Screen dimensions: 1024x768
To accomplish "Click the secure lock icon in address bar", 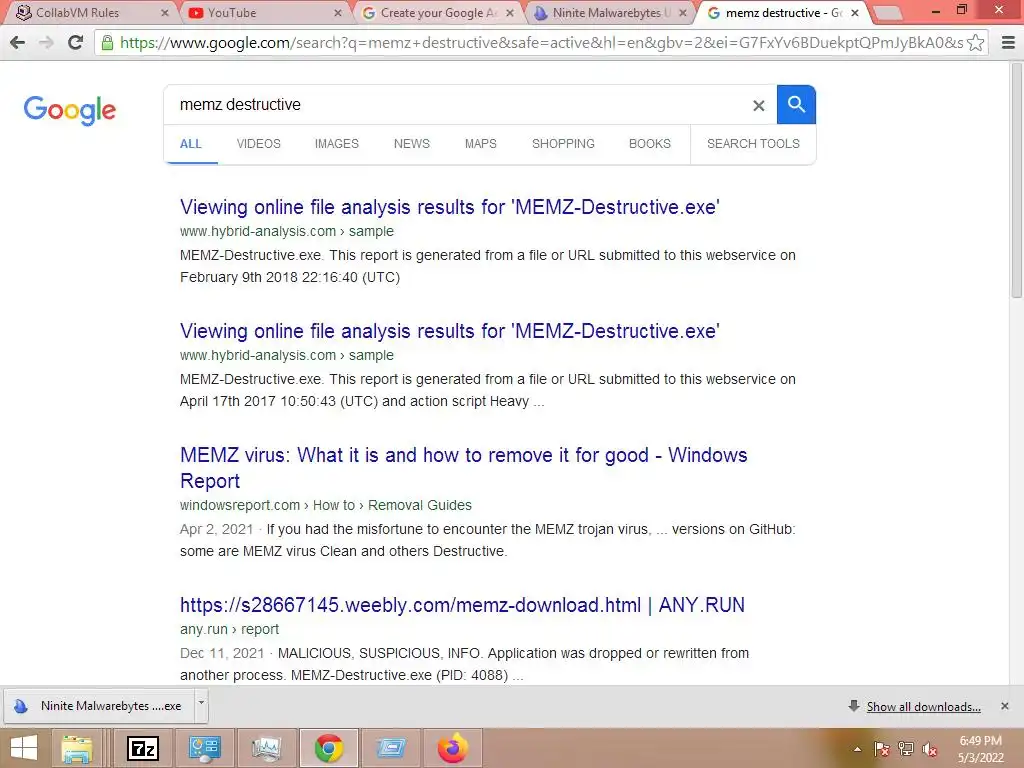I will pos(107,42).
